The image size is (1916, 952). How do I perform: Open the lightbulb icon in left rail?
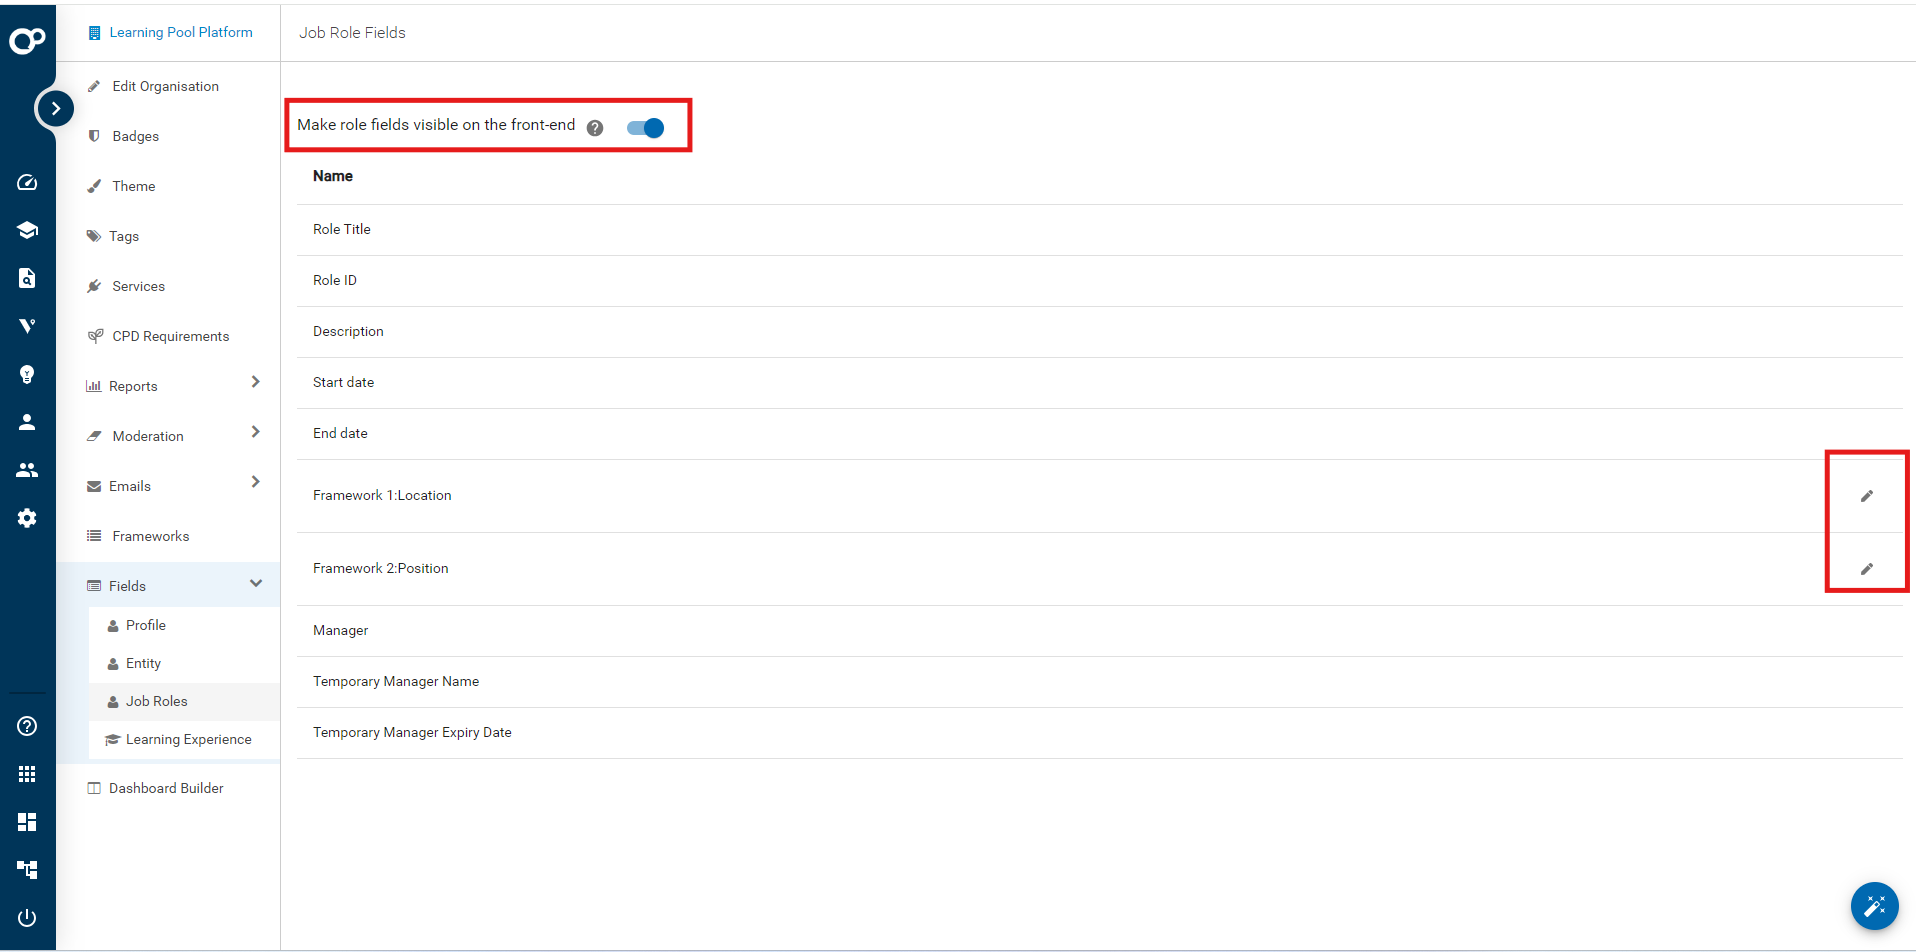coord(27,374)
